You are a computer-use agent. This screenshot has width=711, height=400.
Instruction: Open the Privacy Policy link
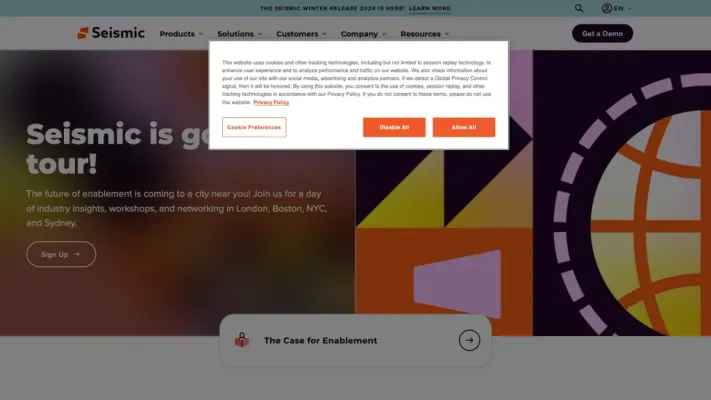[271, 102]
